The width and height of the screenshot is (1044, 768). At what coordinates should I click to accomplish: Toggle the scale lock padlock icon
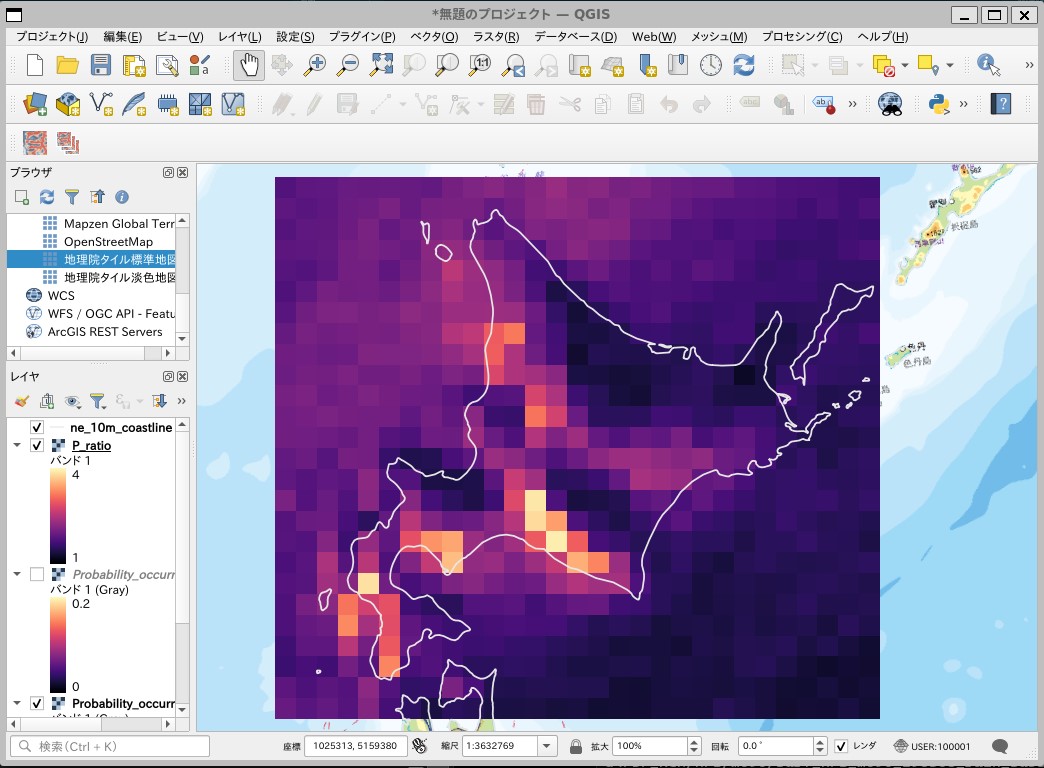[576, 746]
